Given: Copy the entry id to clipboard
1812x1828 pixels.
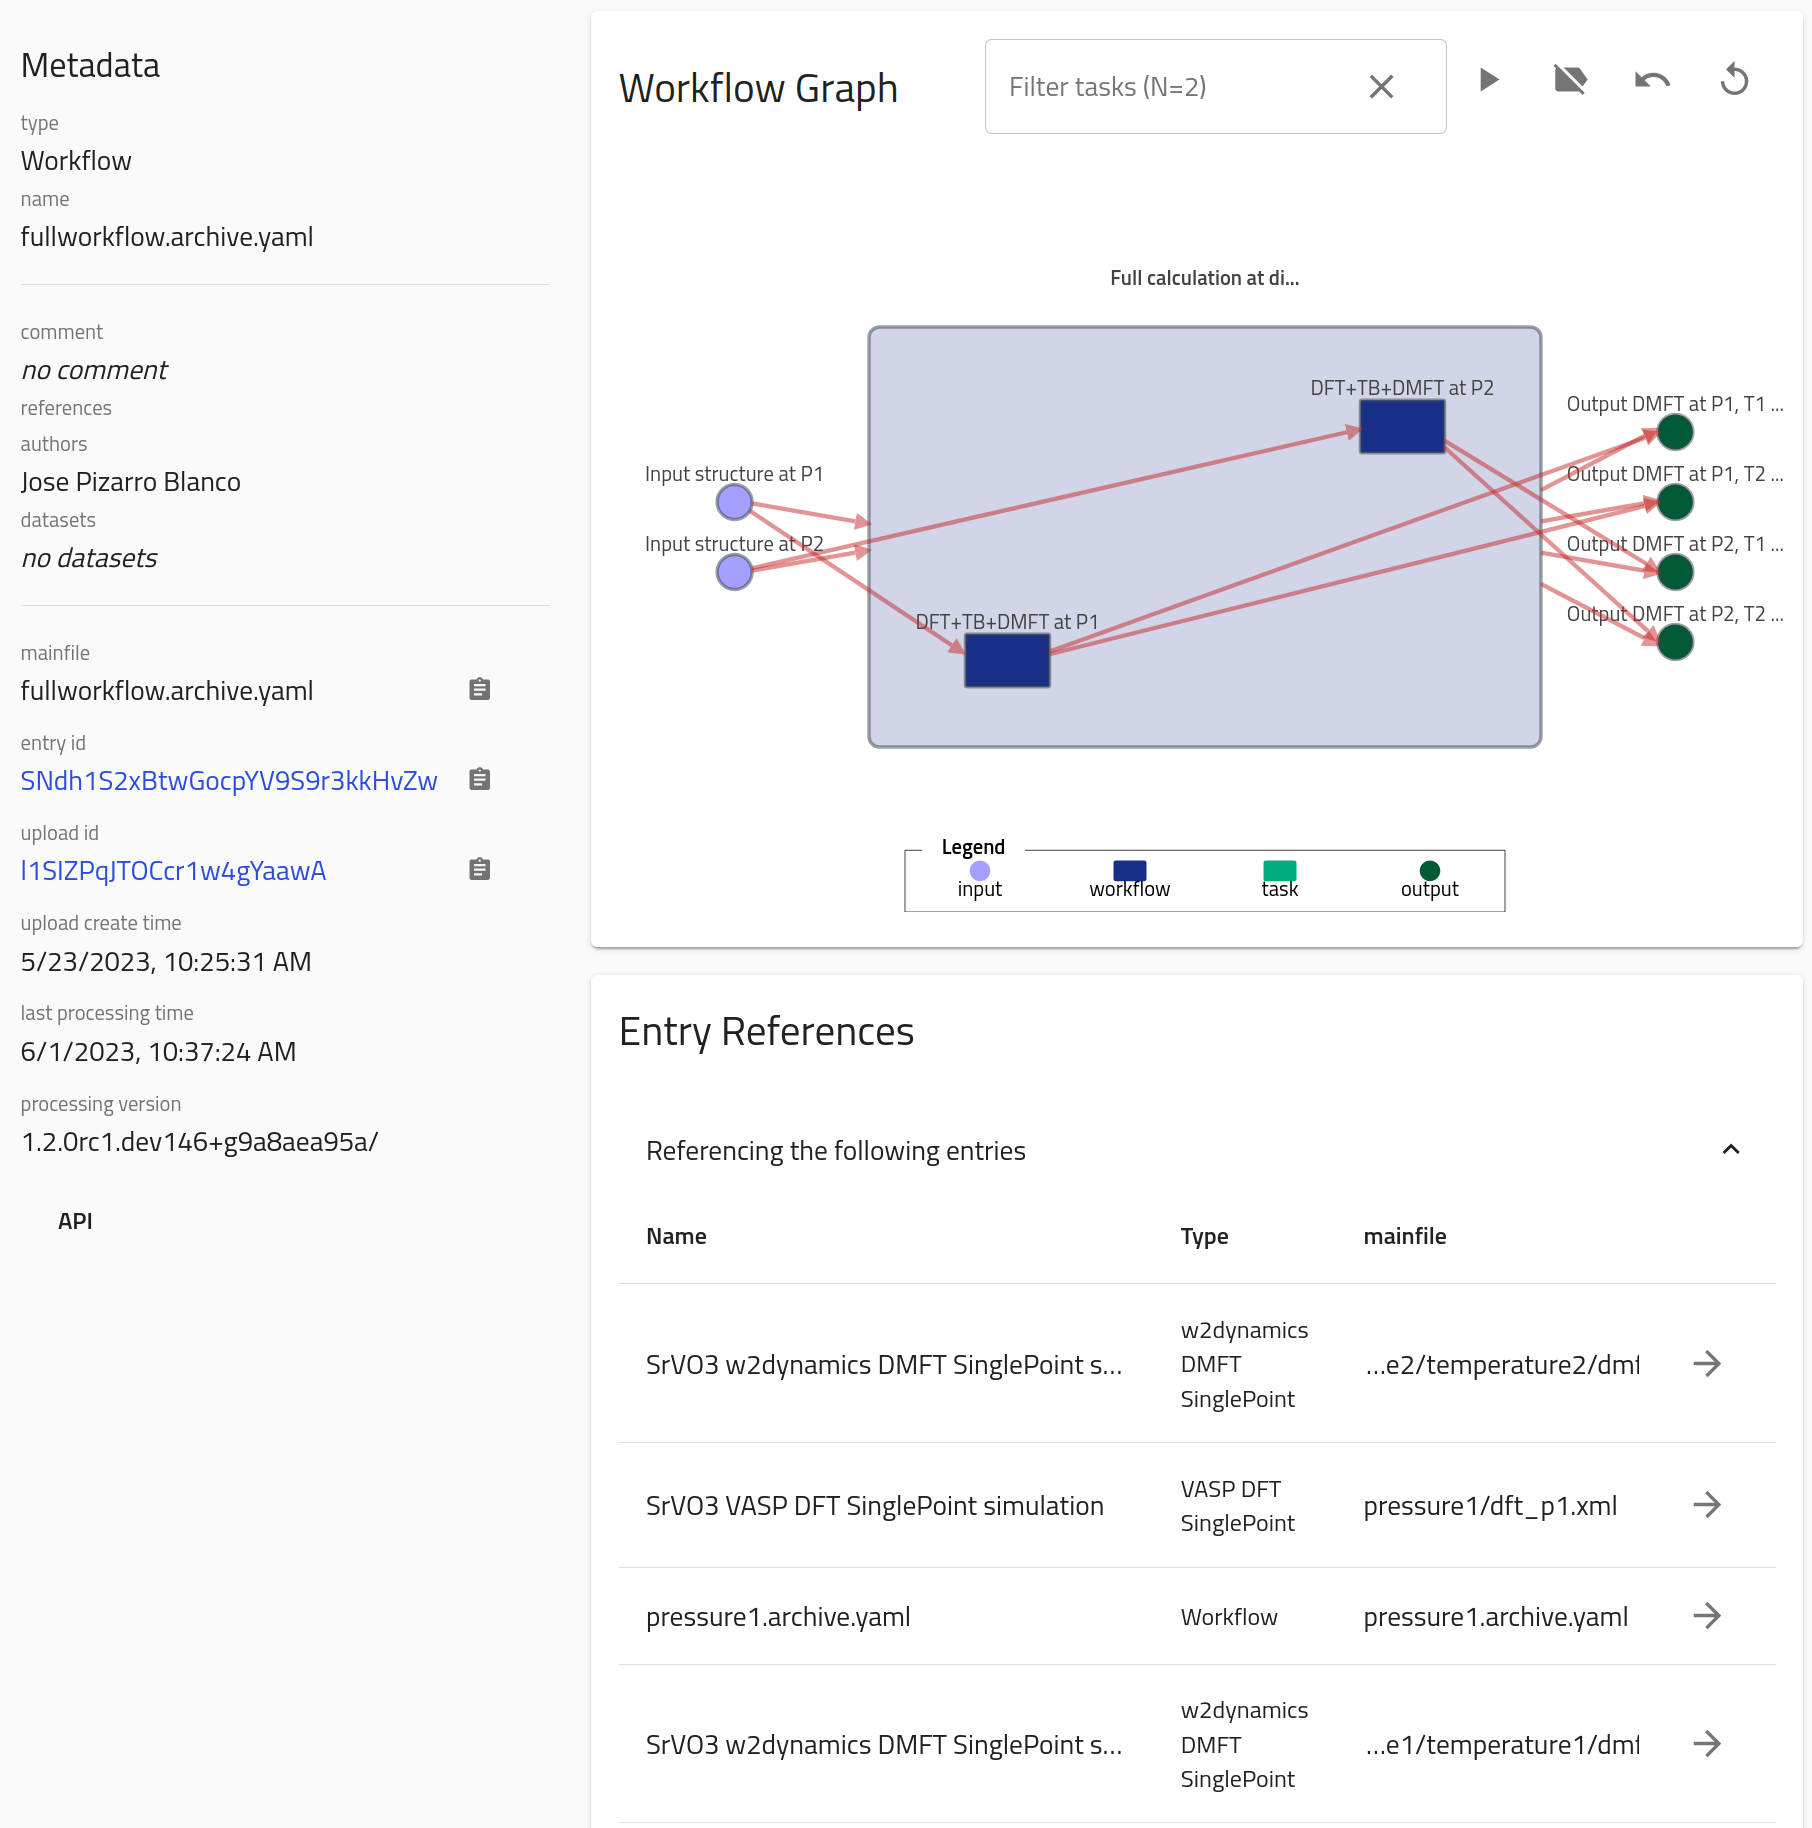Looking at the screenshot, I should click(x=480, y=779).
